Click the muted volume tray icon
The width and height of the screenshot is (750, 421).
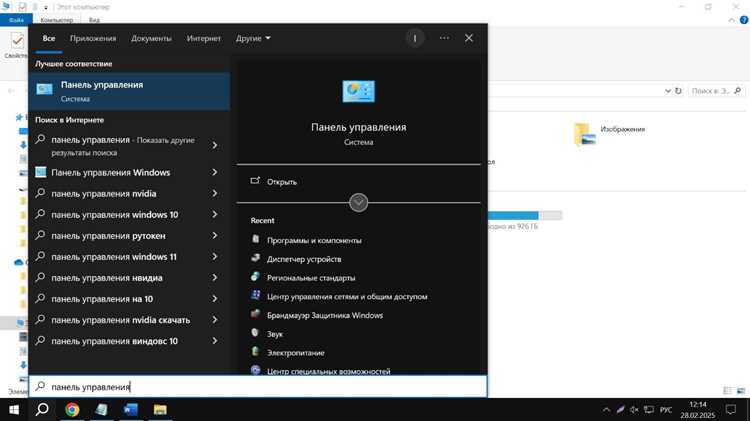point(634,410)
